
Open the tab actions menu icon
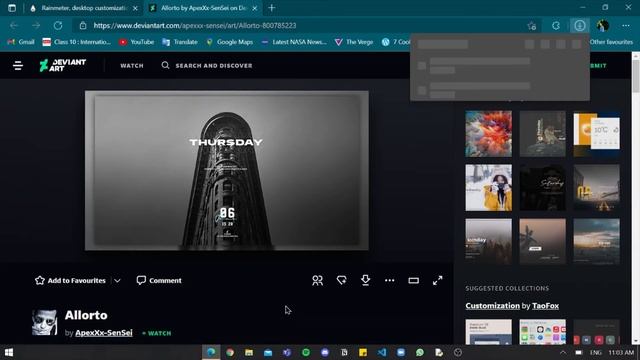click(x=12, y=8)
